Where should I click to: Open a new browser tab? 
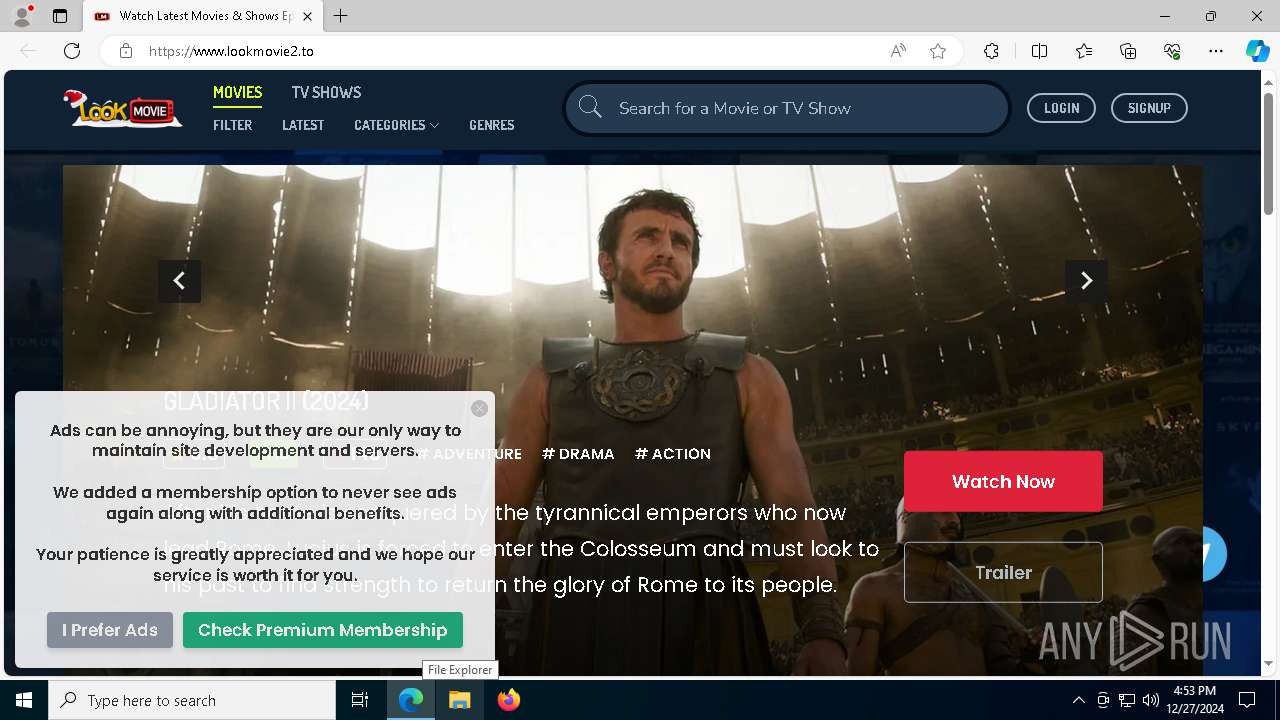coord(341,16)
